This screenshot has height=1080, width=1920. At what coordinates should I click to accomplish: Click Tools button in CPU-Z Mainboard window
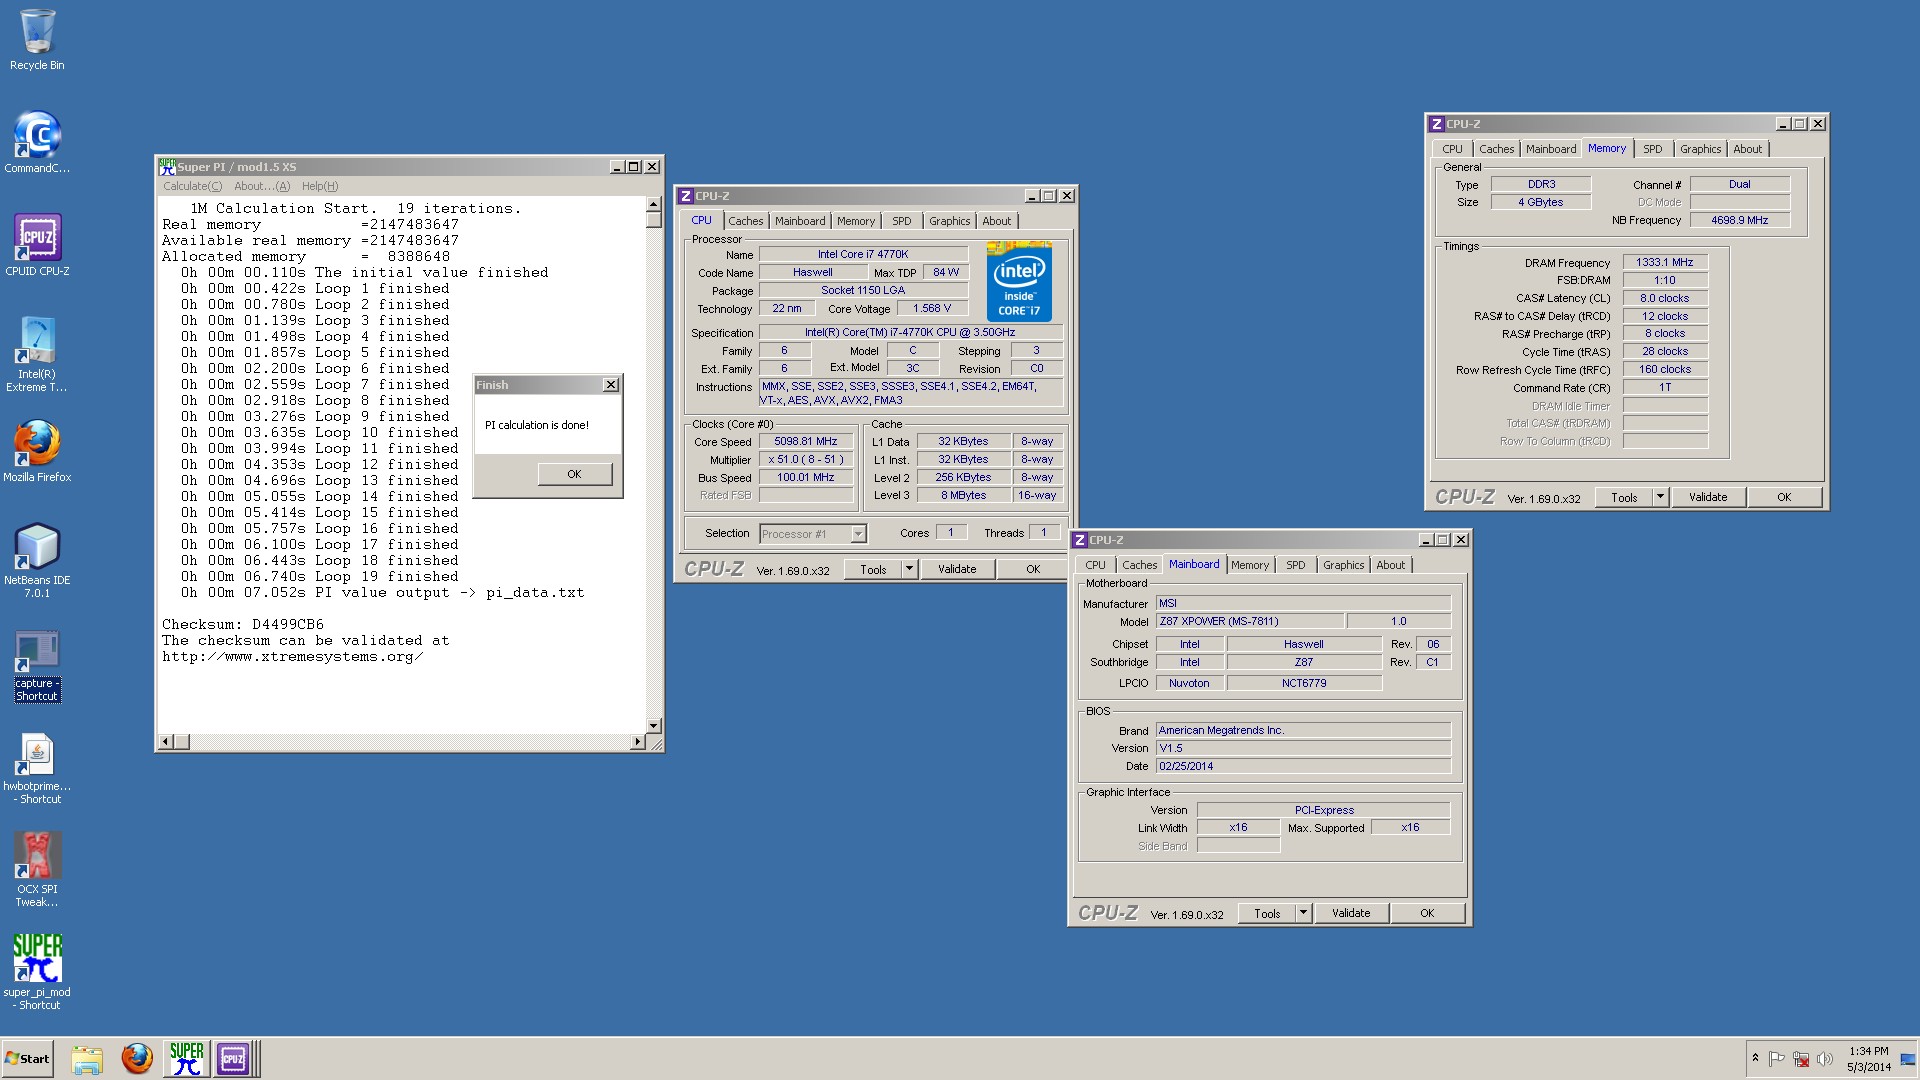(x=1267, y=913)
